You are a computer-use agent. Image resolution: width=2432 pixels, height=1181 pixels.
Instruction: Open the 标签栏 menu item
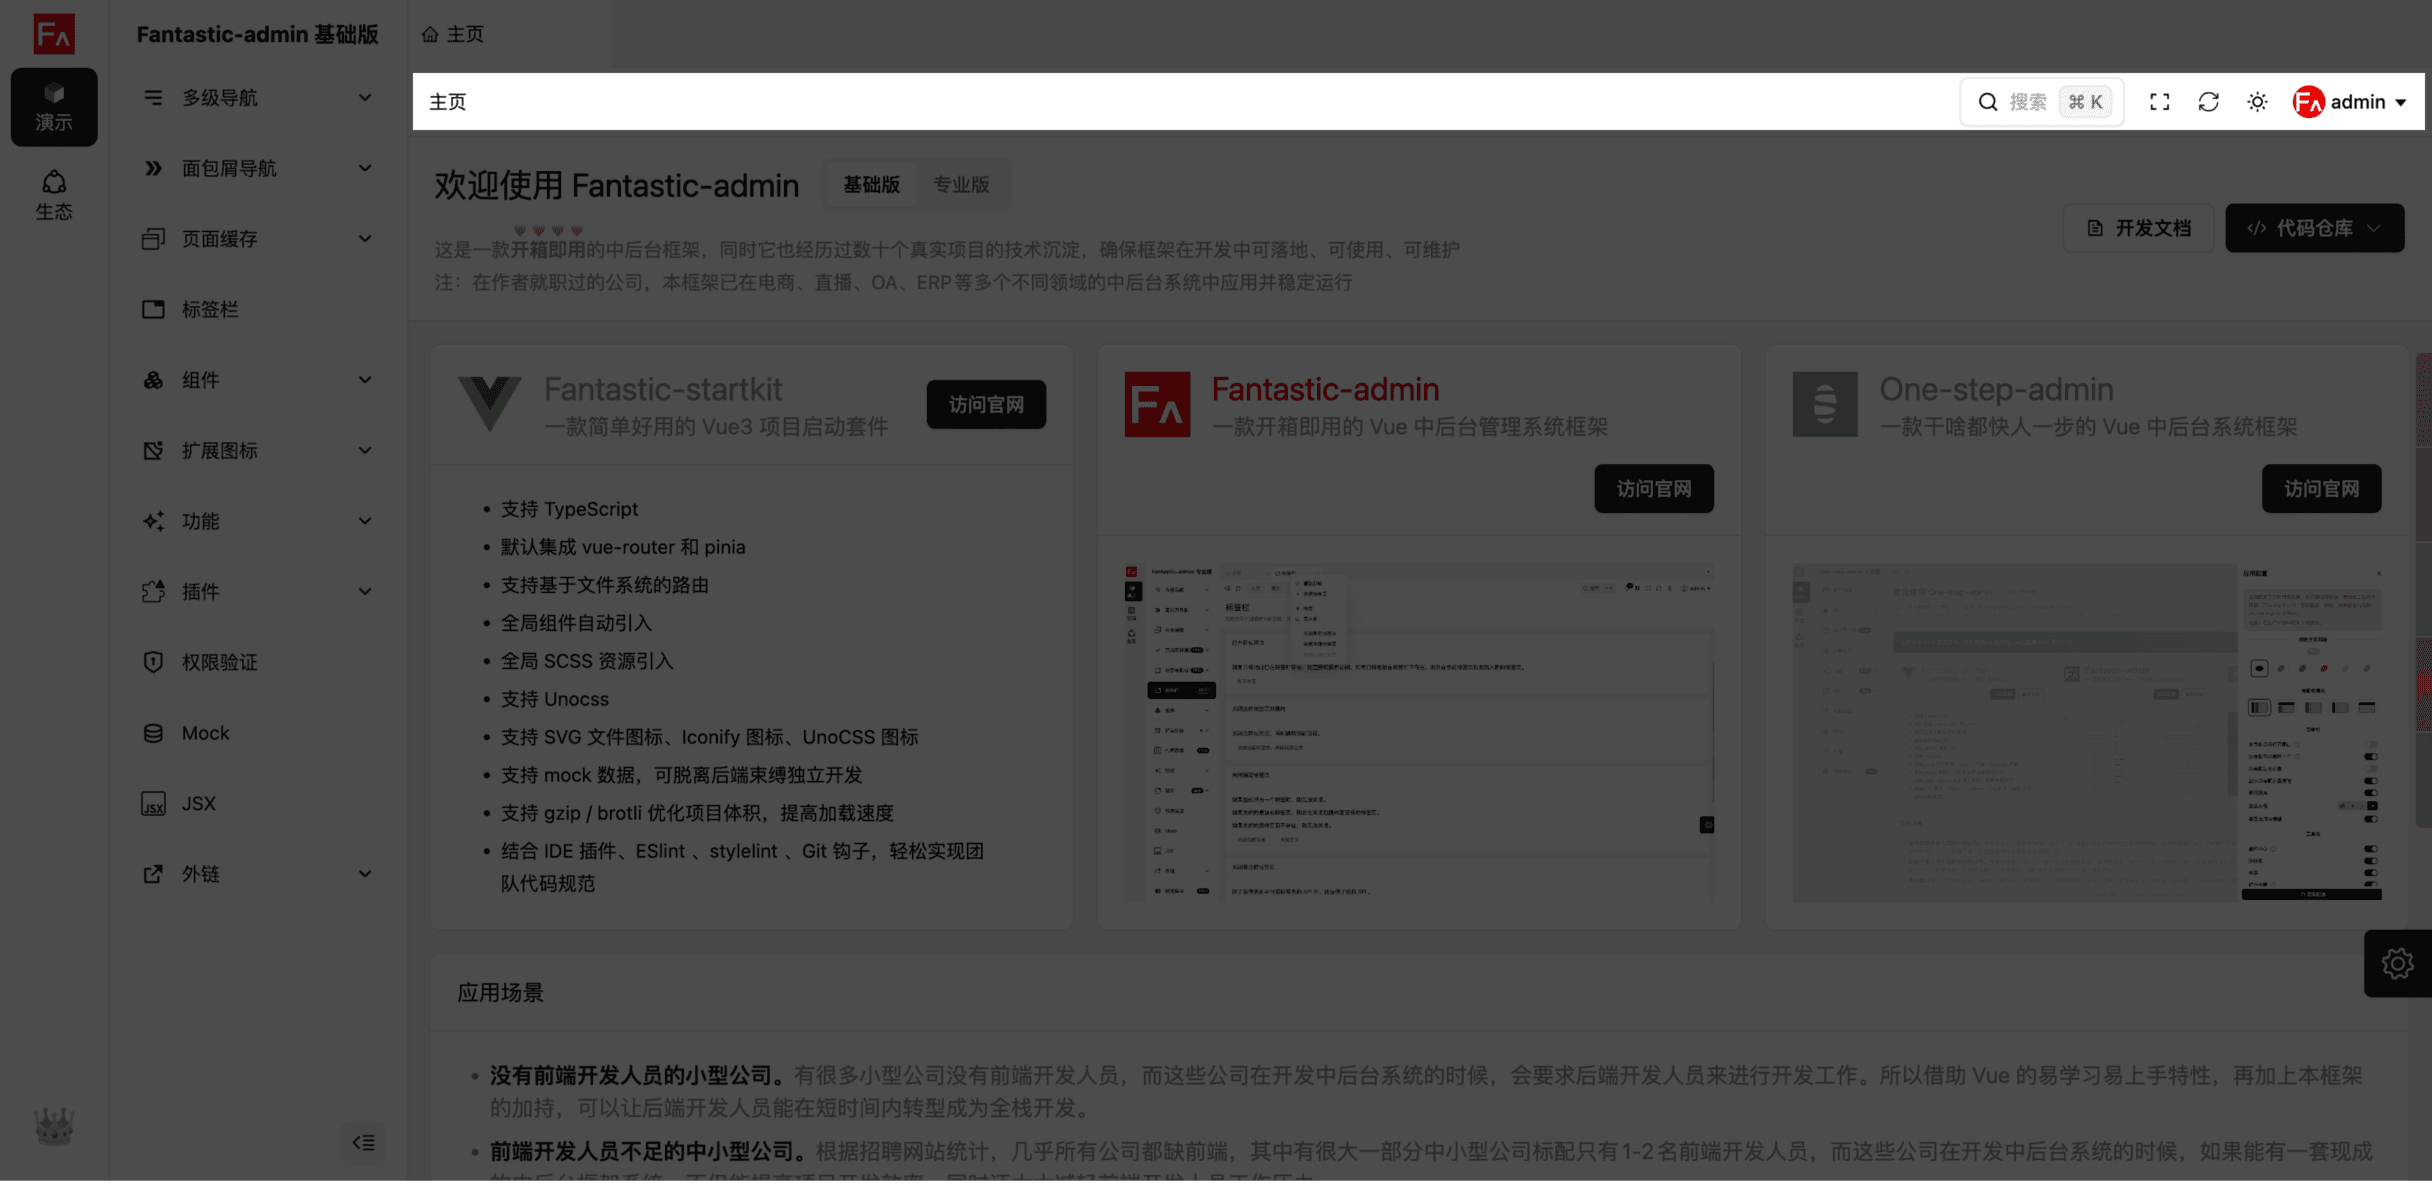(210, 310)
